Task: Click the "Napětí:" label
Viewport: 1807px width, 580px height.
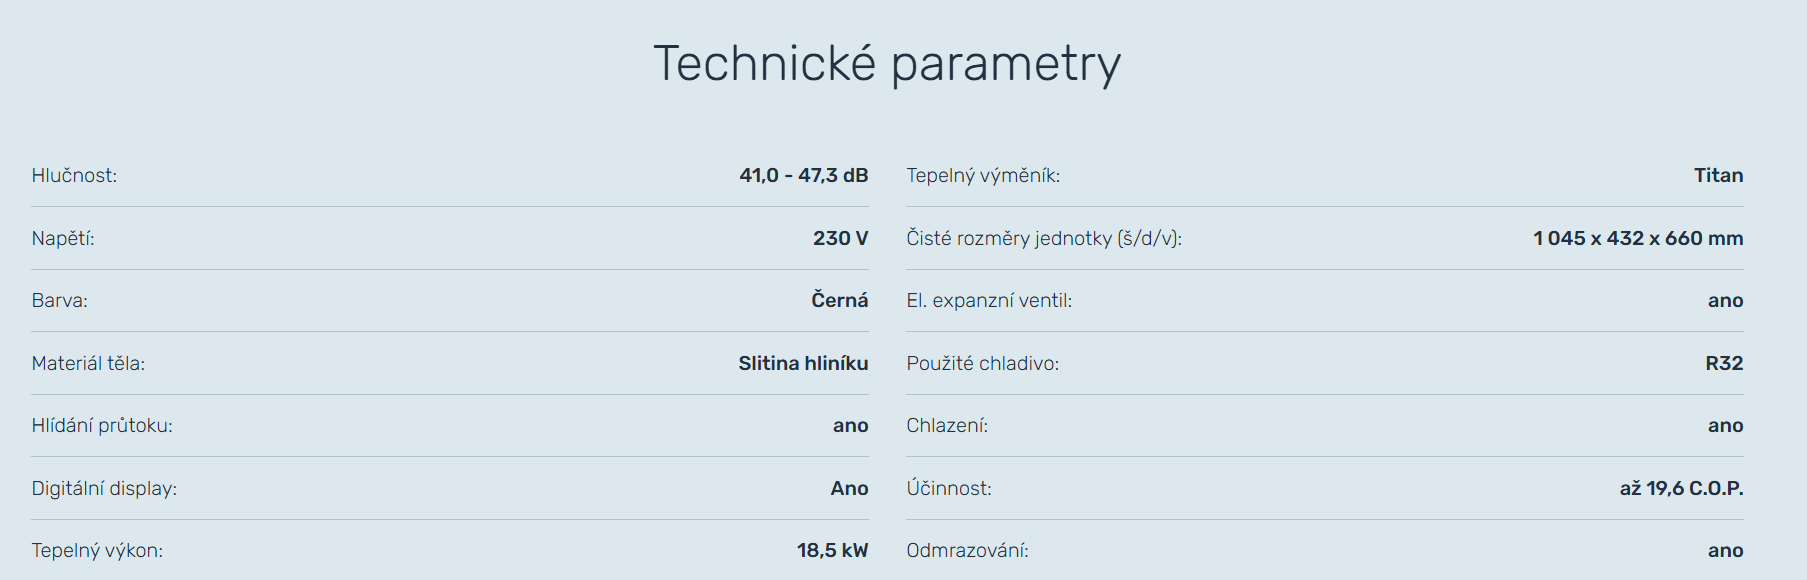Action: 63,239
